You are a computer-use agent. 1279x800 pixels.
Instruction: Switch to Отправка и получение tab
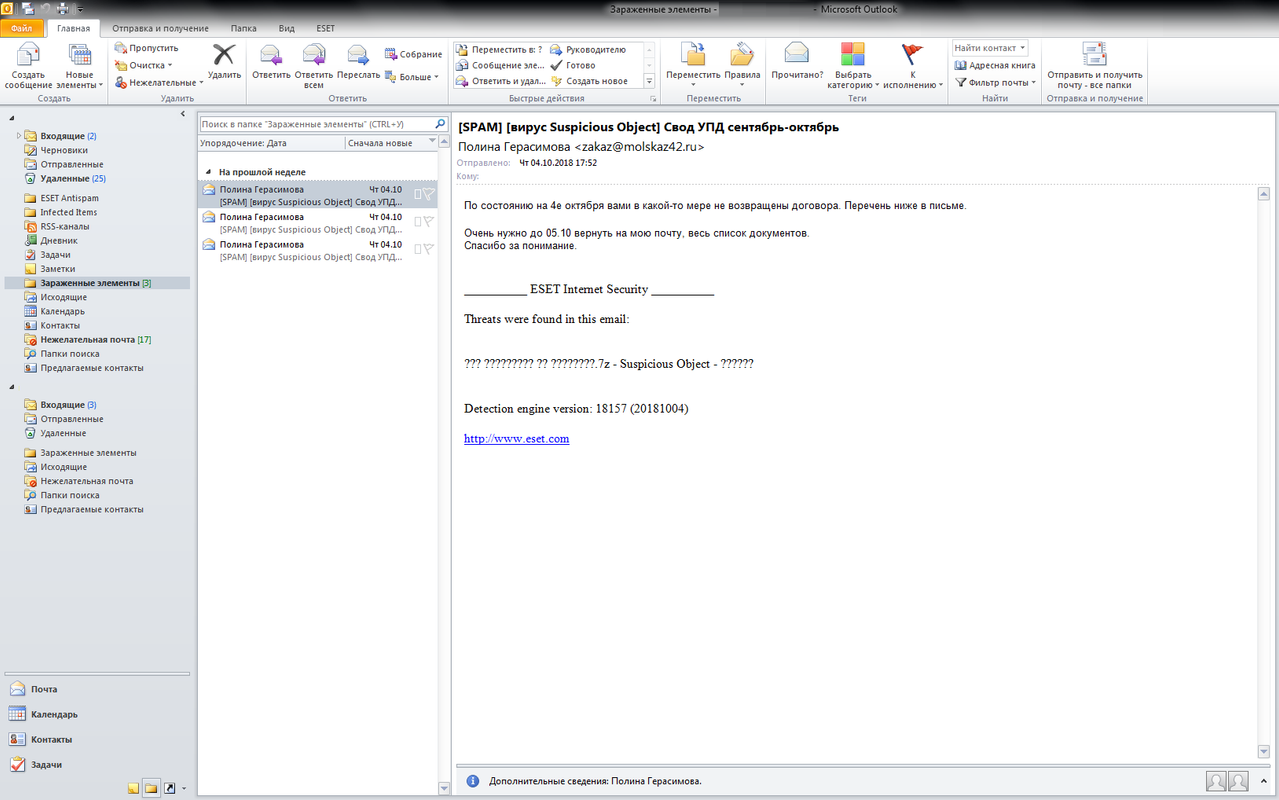point(161,28)
